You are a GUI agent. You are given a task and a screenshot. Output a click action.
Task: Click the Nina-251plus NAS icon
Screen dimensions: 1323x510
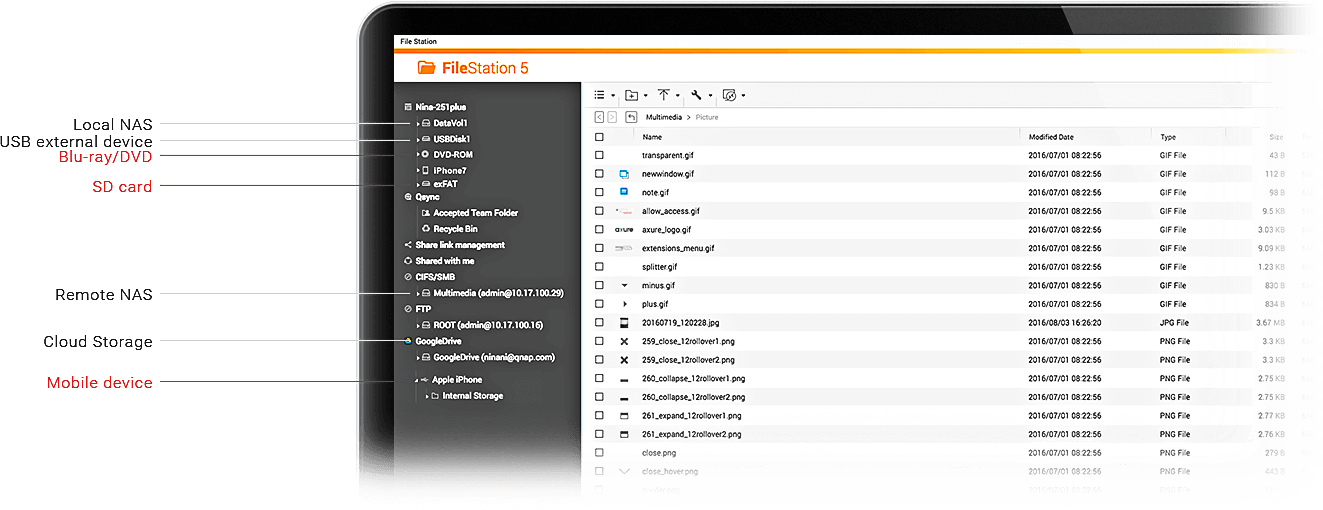pyautogui.click(x=408, y=107)
